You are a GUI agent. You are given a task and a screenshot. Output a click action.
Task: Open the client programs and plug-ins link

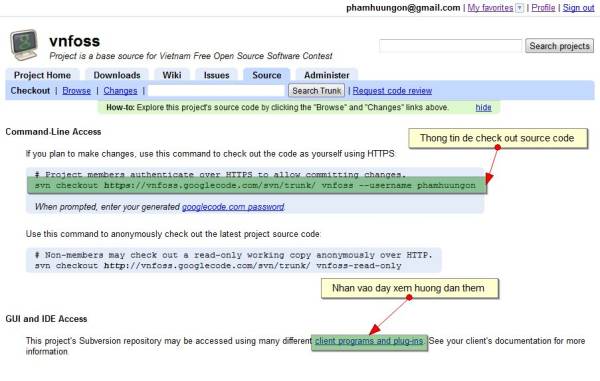point(369,341)
